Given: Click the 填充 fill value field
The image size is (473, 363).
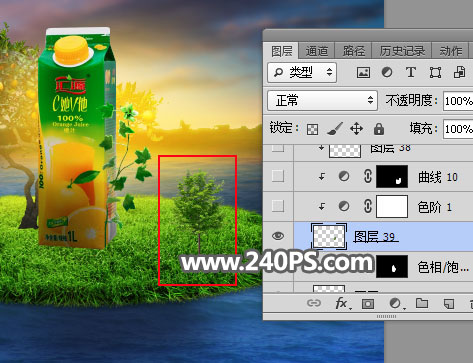Looking at the screenshot, I should pos(458,129).
